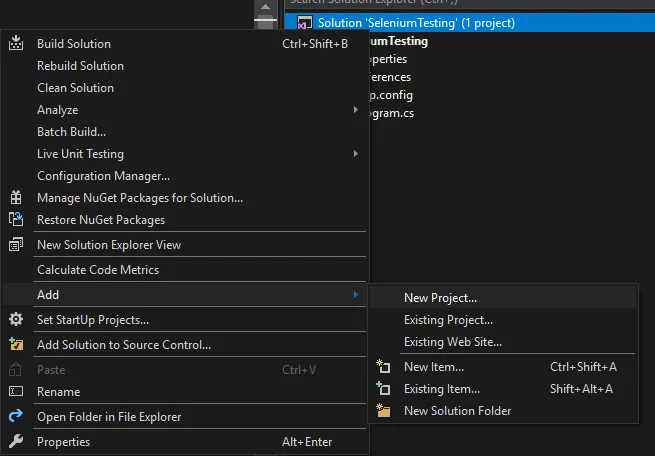
Task: Open Configuration Manager dialog
Action: tap(103, 176)
